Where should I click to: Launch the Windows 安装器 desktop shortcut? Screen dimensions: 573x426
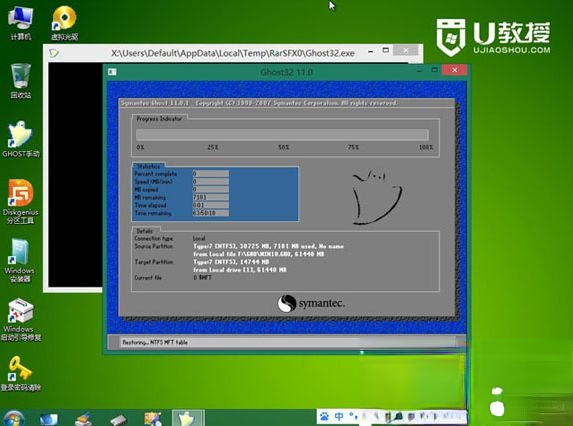pos(20,261)
